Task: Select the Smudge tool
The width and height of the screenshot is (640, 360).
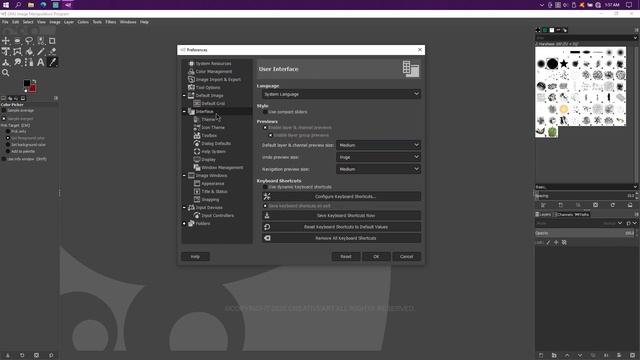Action: [17, 62]
